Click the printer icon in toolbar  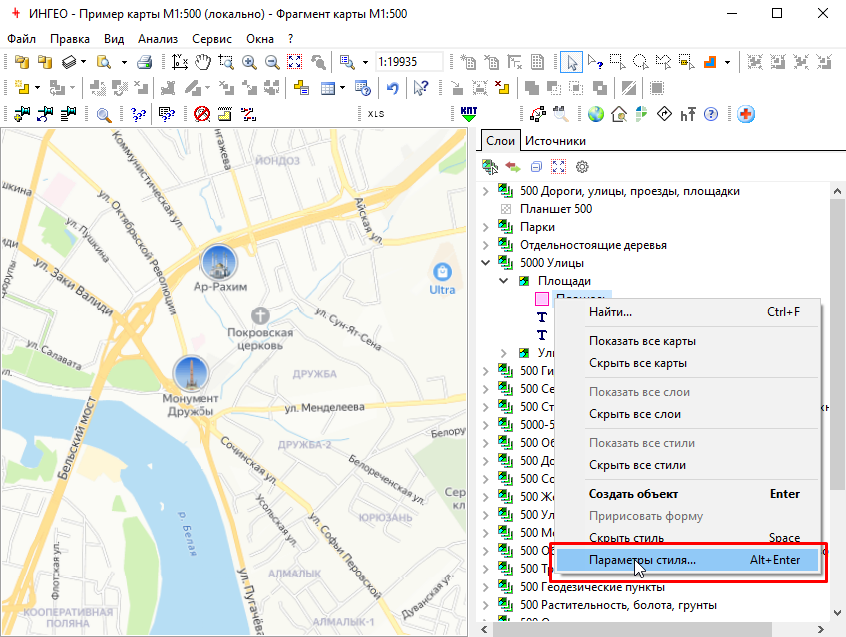[x=144, y=62]
